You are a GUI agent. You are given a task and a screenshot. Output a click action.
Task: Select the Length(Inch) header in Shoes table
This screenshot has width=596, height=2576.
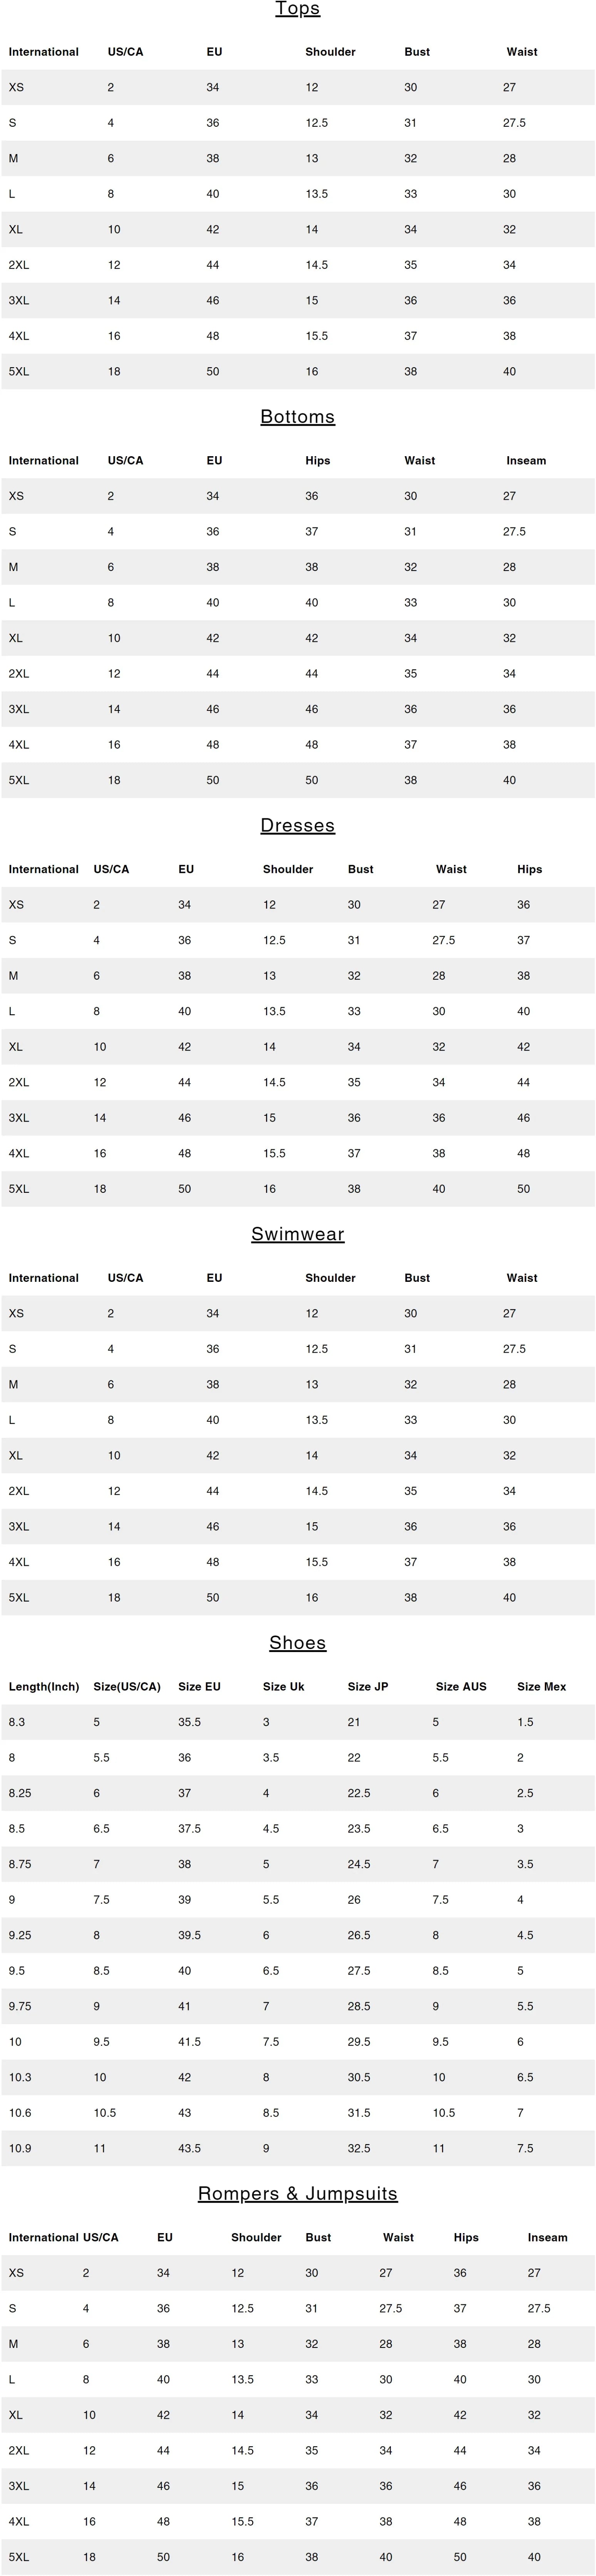point(44,1687)
